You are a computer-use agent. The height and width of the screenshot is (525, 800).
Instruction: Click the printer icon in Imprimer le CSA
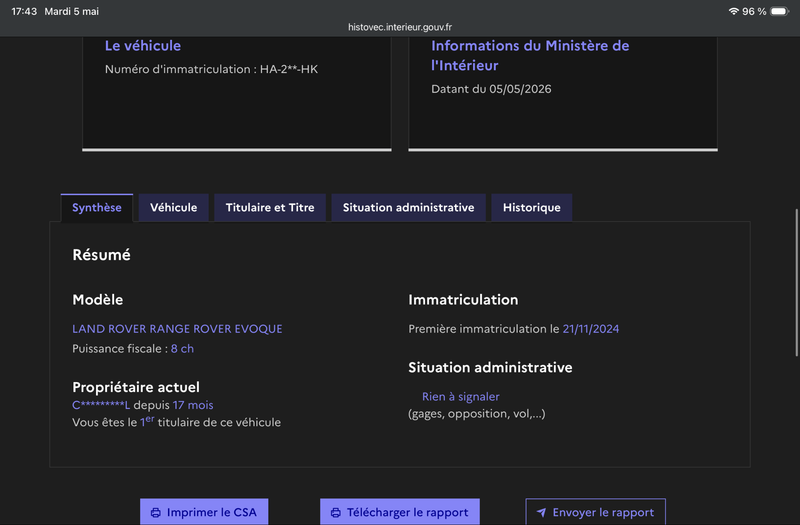[x=156, y=512]
